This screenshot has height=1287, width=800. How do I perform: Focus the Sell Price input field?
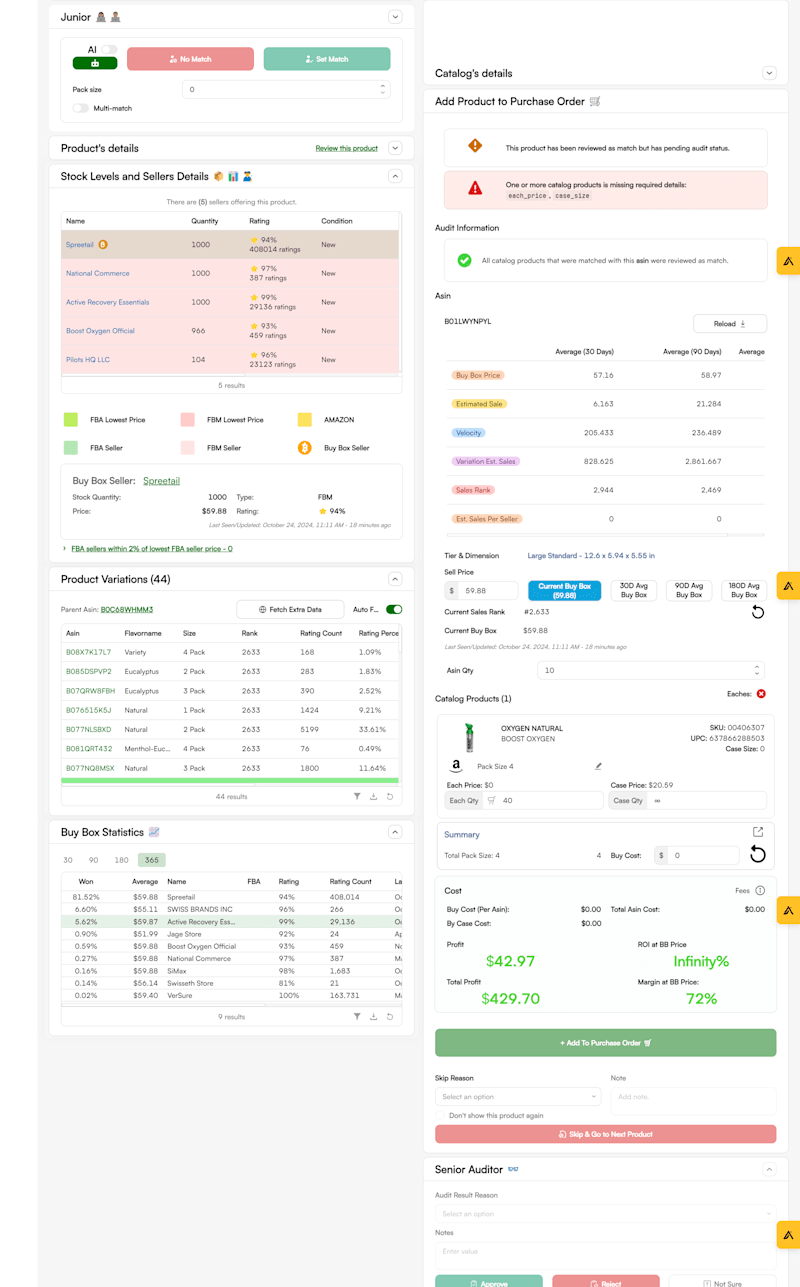click(x=488, y=591)
